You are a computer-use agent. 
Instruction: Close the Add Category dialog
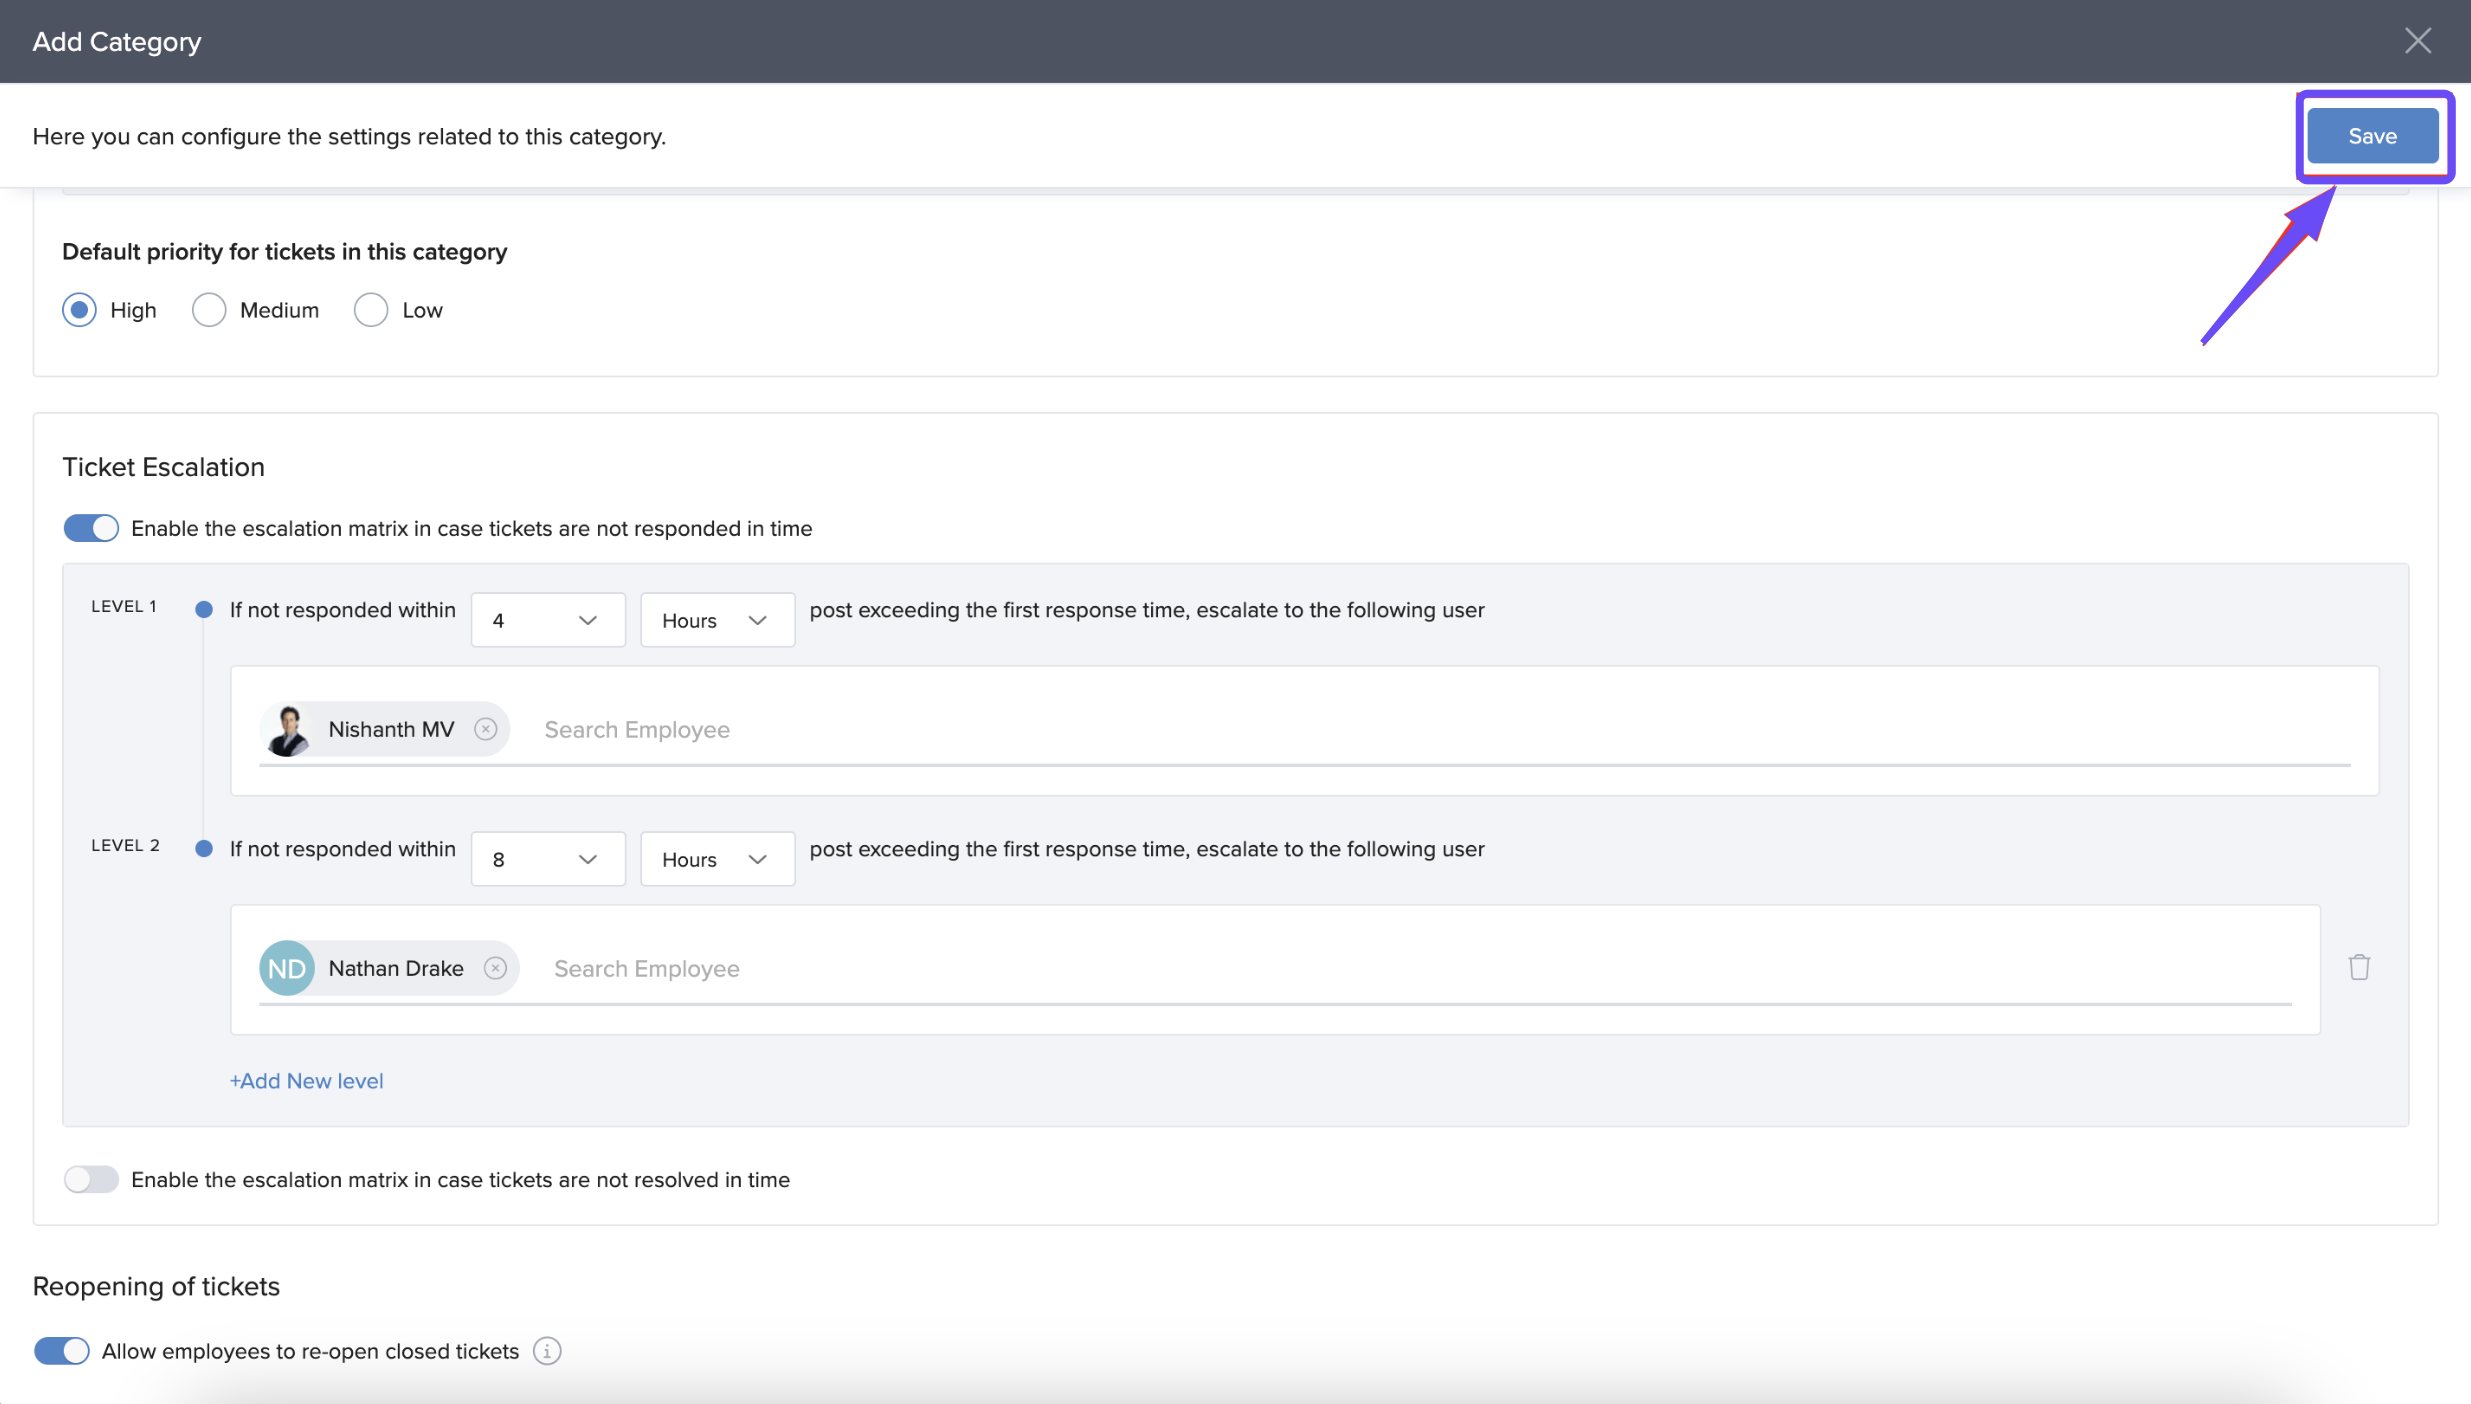tap(2418, 41)
